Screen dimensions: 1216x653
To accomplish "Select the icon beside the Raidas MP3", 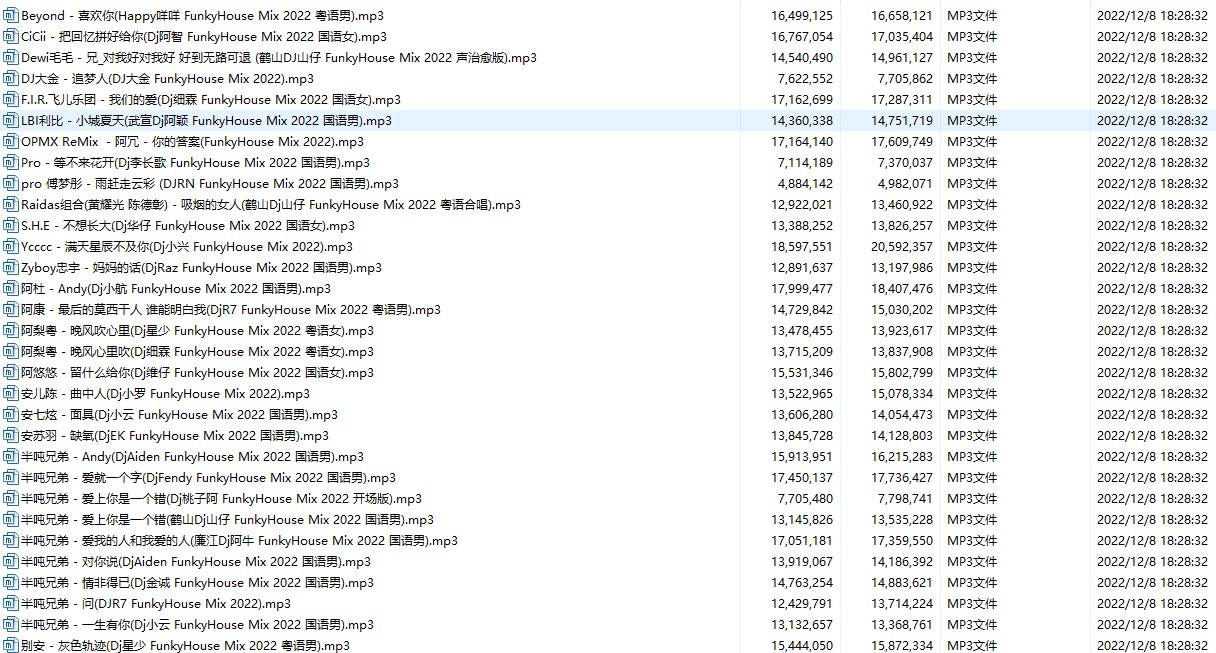I will (11, 205).
